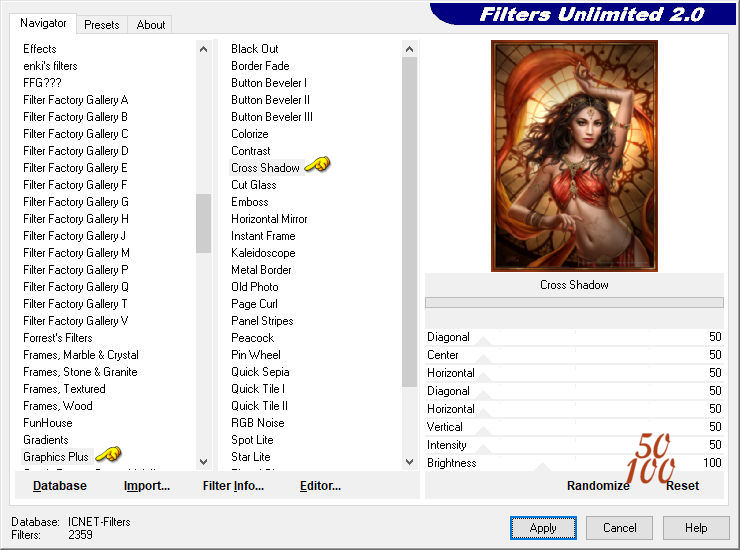Select the FFG??? category
Viewport: 740px width, 550px height.
(x=42, y=83)
